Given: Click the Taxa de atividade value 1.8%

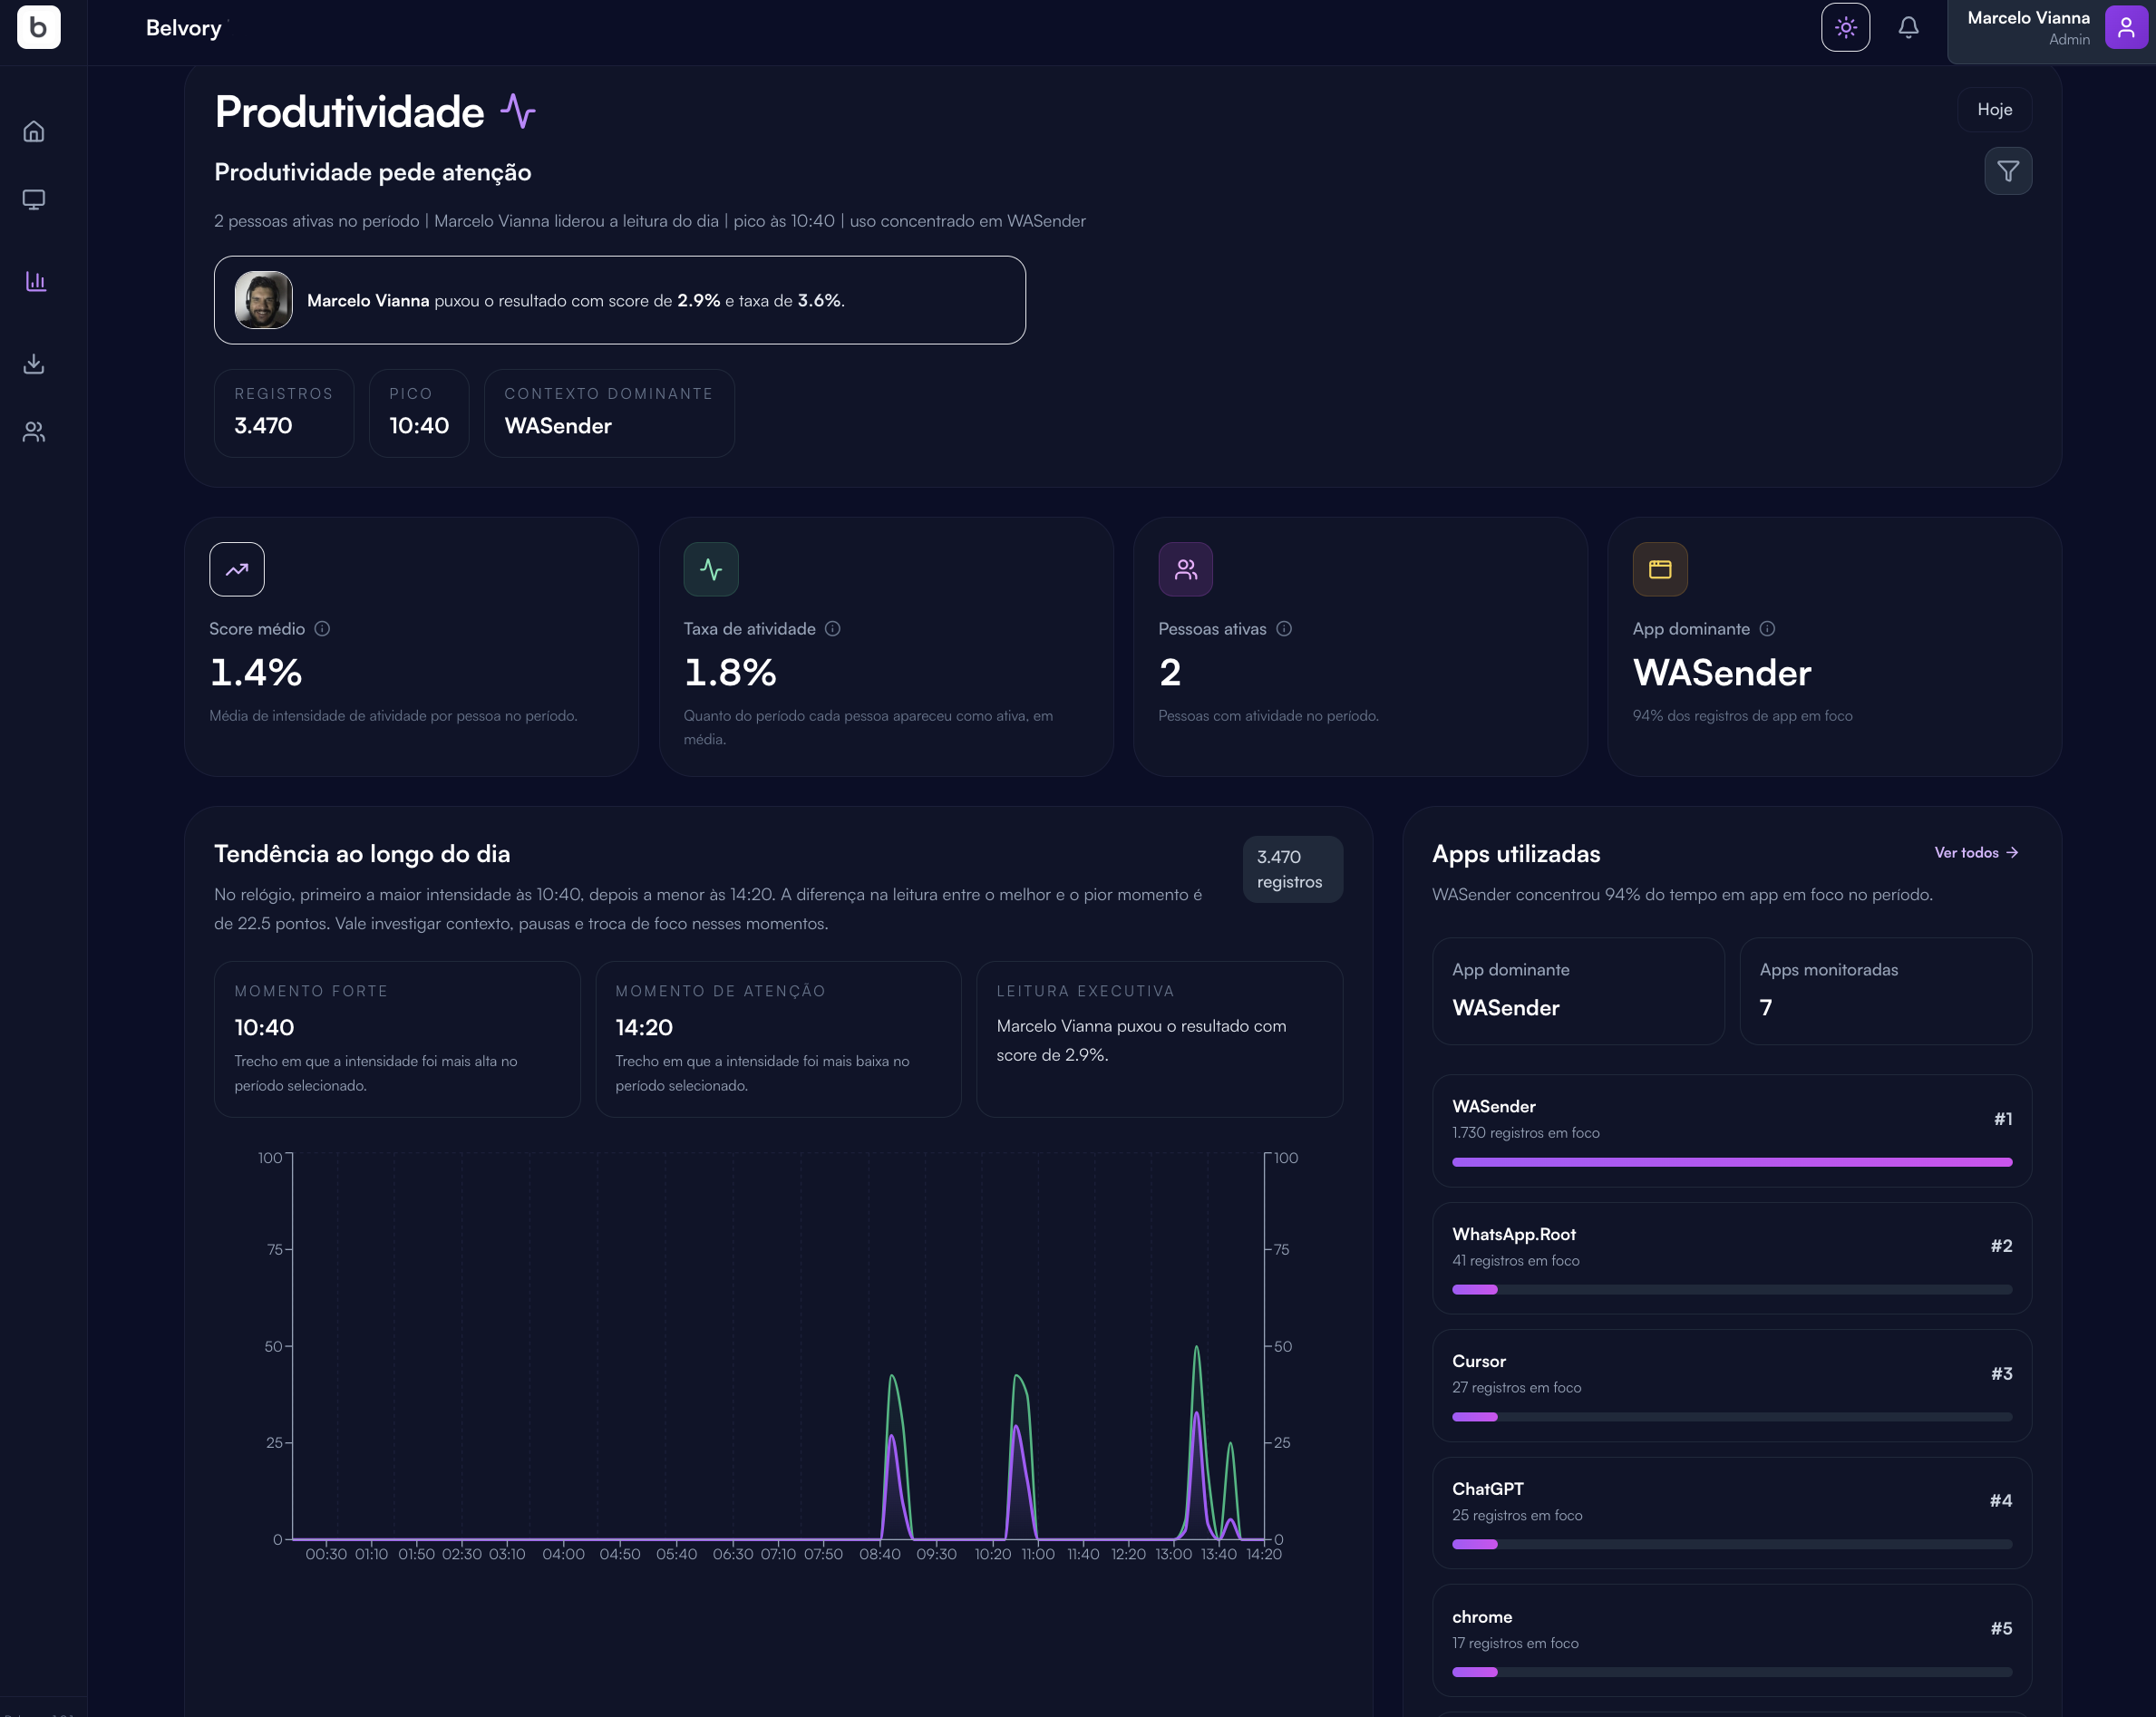Looking at the screenshot, I should click(730, 672).
